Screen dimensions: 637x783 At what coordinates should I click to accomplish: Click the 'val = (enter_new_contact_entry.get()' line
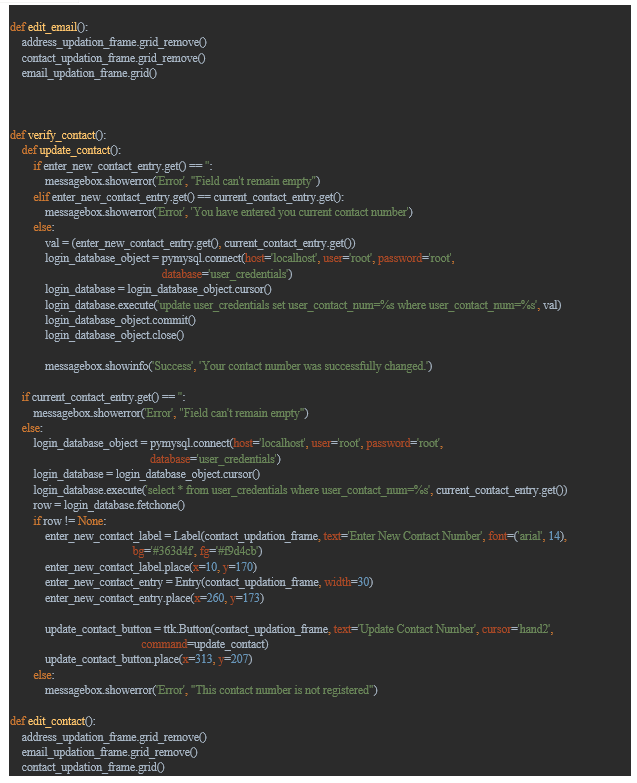(x=200, y=243)
